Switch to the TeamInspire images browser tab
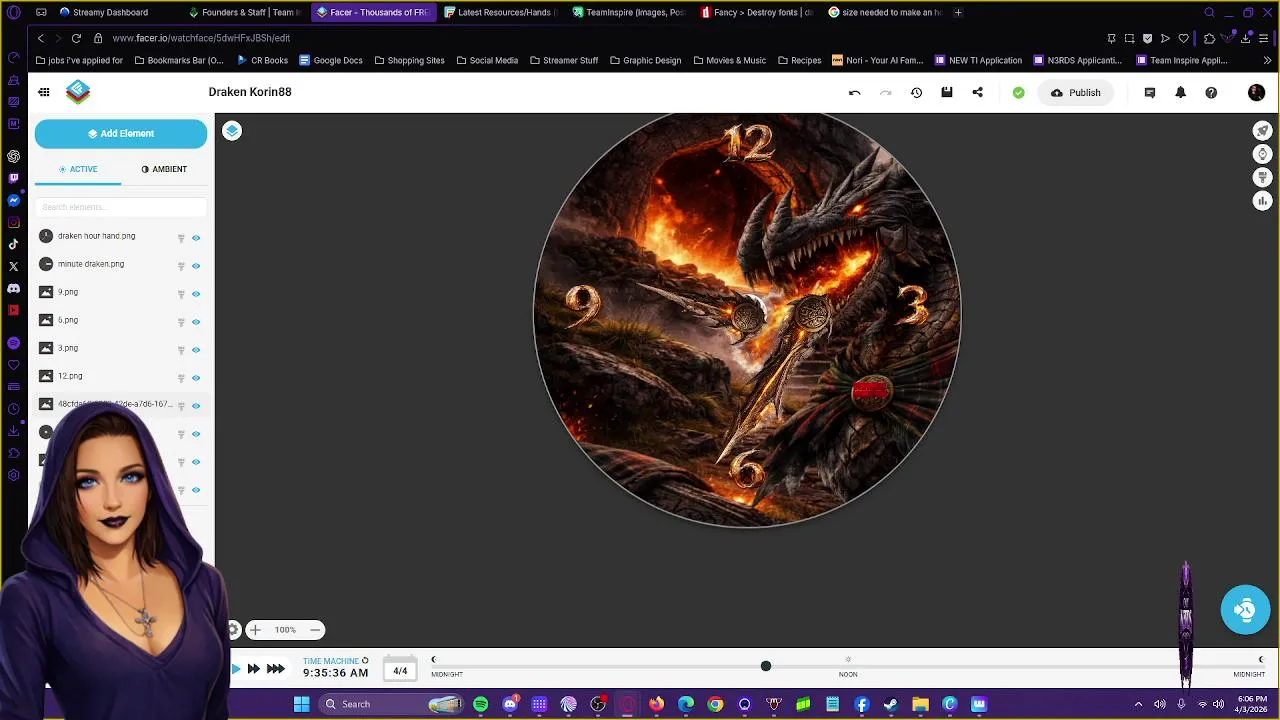Image resolution: width=1280 pixels, height=720 pixels. (x=631, y=12)
